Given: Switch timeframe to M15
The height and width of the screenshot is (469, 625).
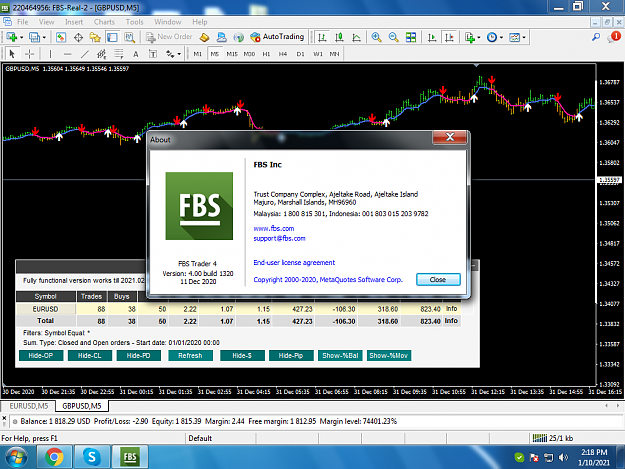Looking at the screenshot, I should click(232, 54).
